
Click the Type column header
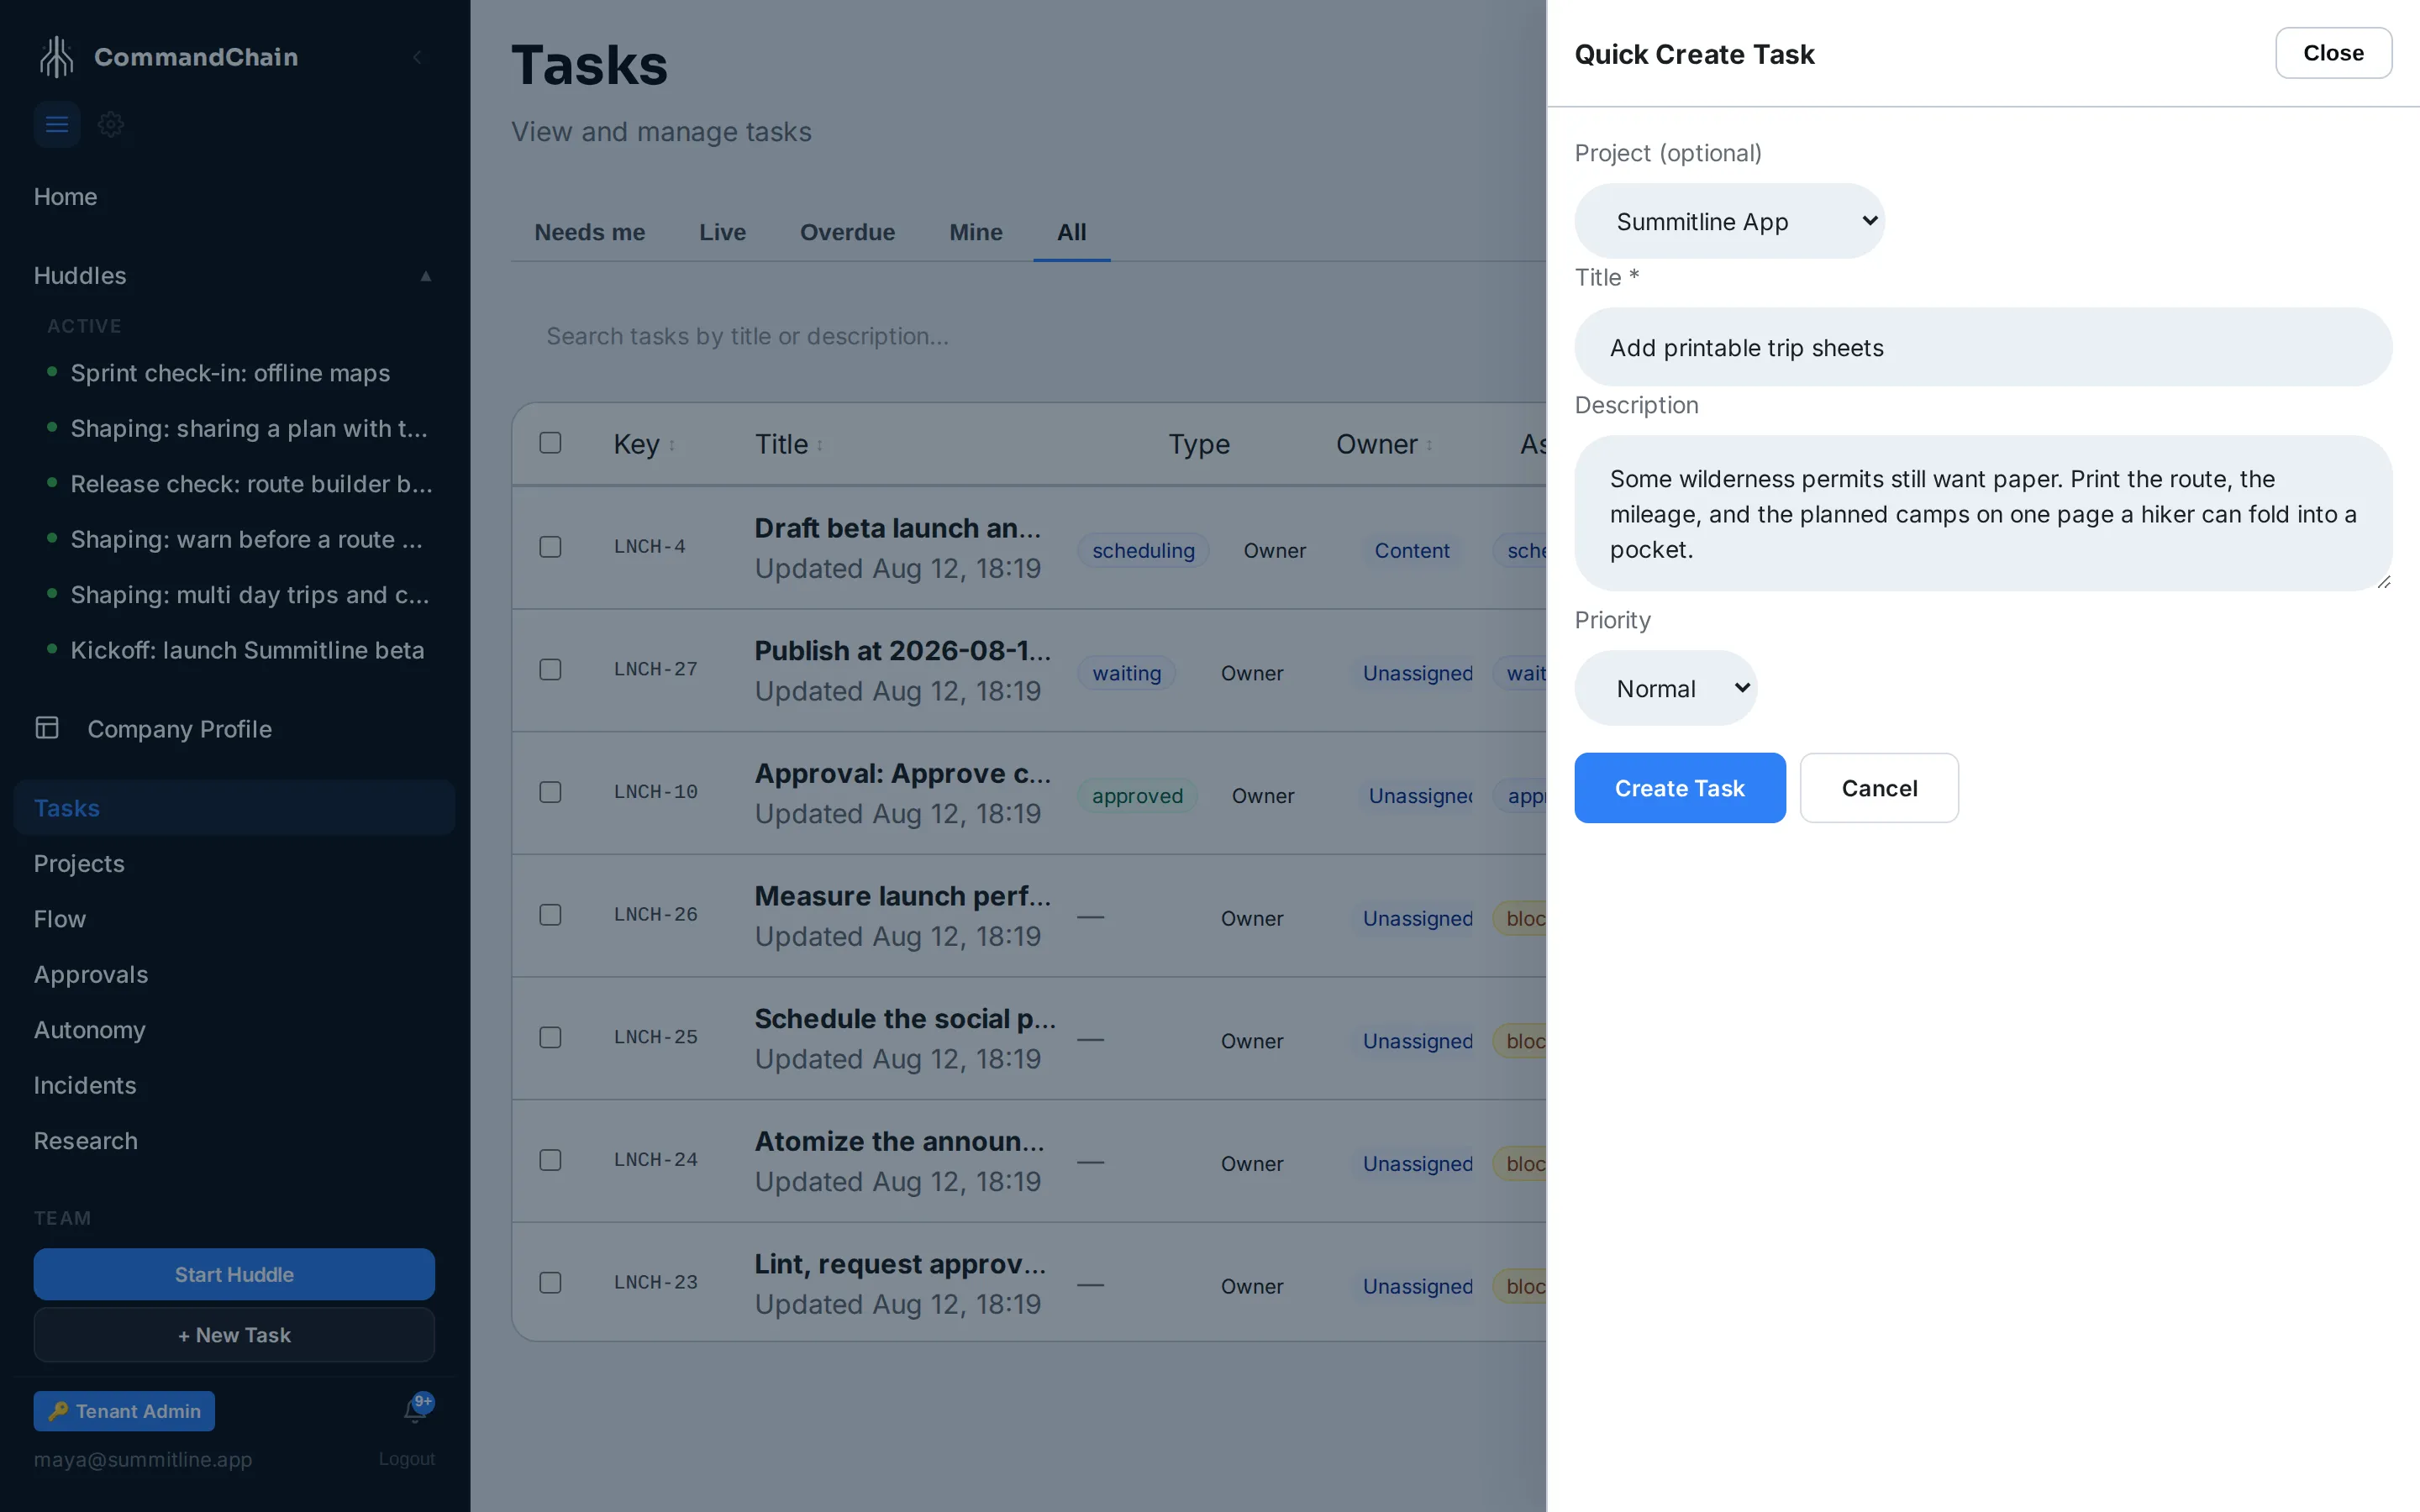(x=1199, y=444)
